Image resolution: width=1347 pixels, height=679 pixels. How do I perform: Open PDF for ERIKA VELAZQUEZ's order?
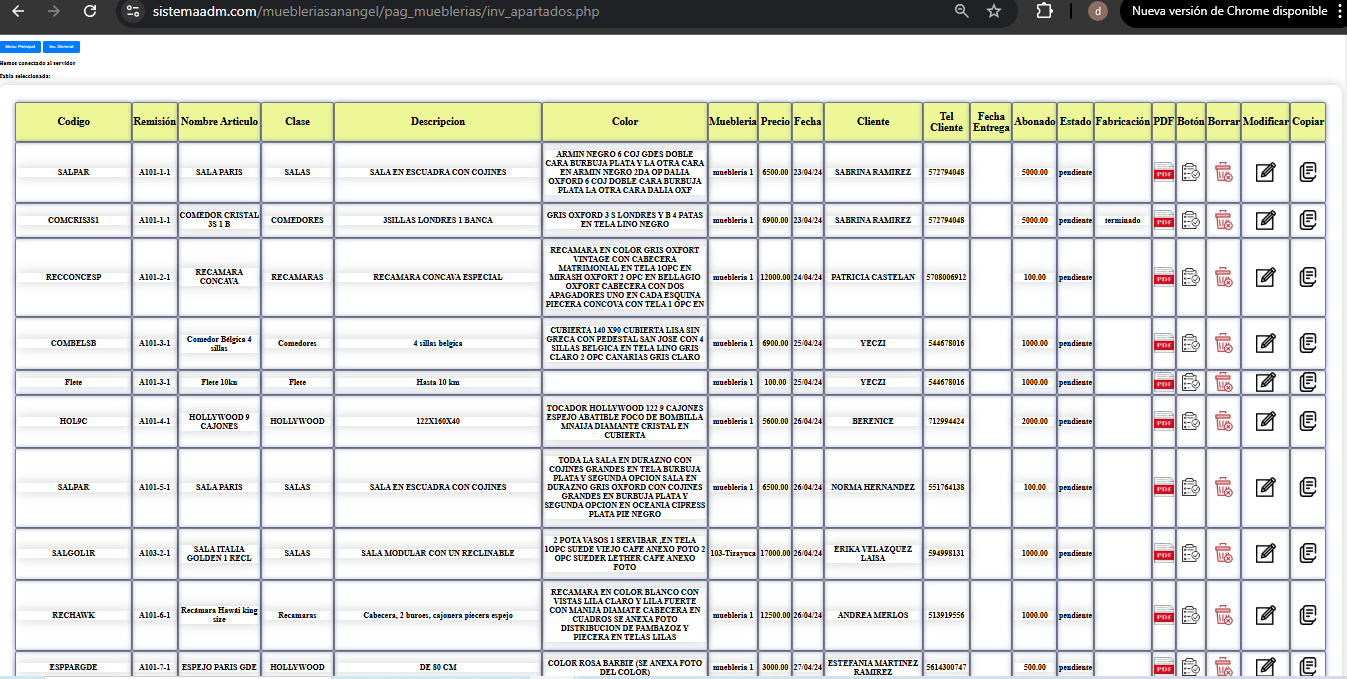pos(1164,553)
